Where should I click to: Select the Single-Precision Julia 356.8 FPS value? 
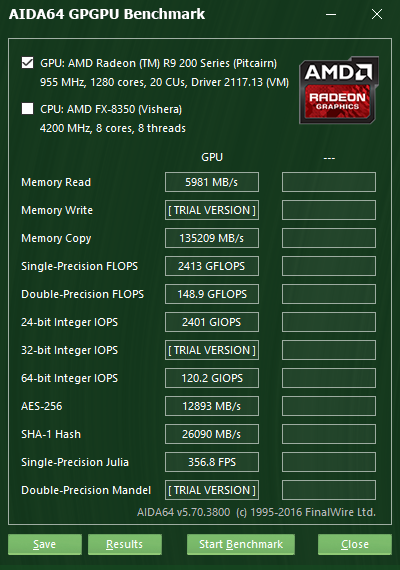(212, 462)
